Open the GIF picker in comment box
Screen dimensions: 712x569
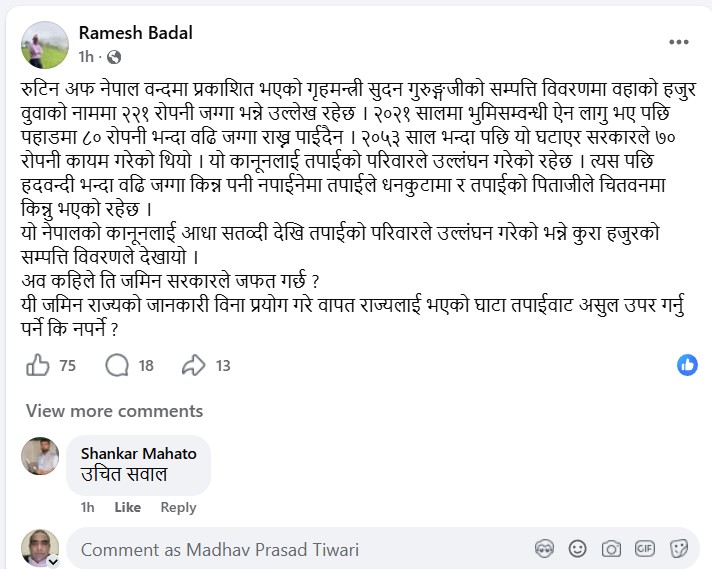644,549
